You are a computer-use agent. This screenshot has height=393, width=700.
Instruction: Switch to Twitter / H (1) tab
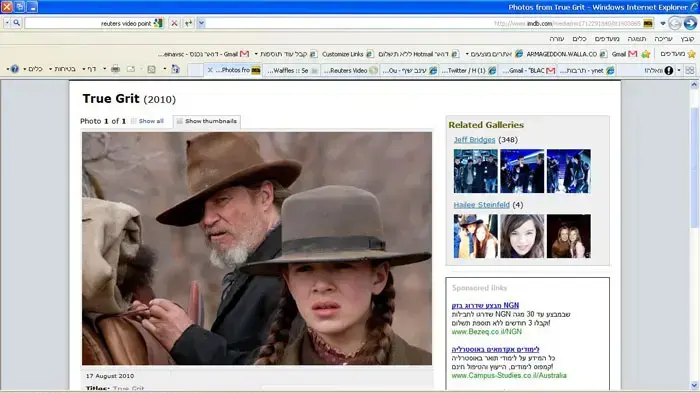point(468,70)
